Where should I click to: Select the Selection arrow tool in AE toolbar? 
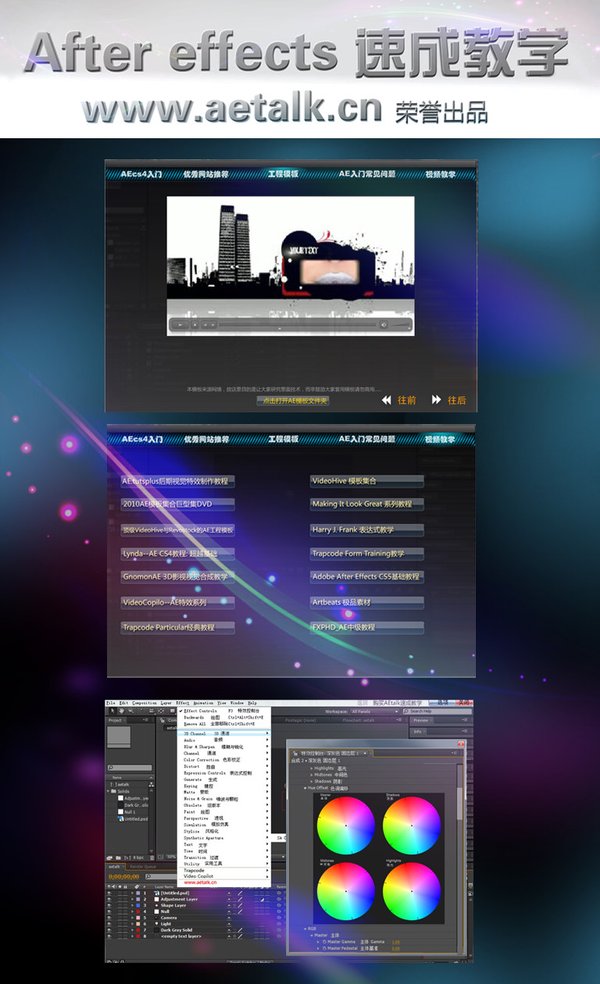pos(112,711)
